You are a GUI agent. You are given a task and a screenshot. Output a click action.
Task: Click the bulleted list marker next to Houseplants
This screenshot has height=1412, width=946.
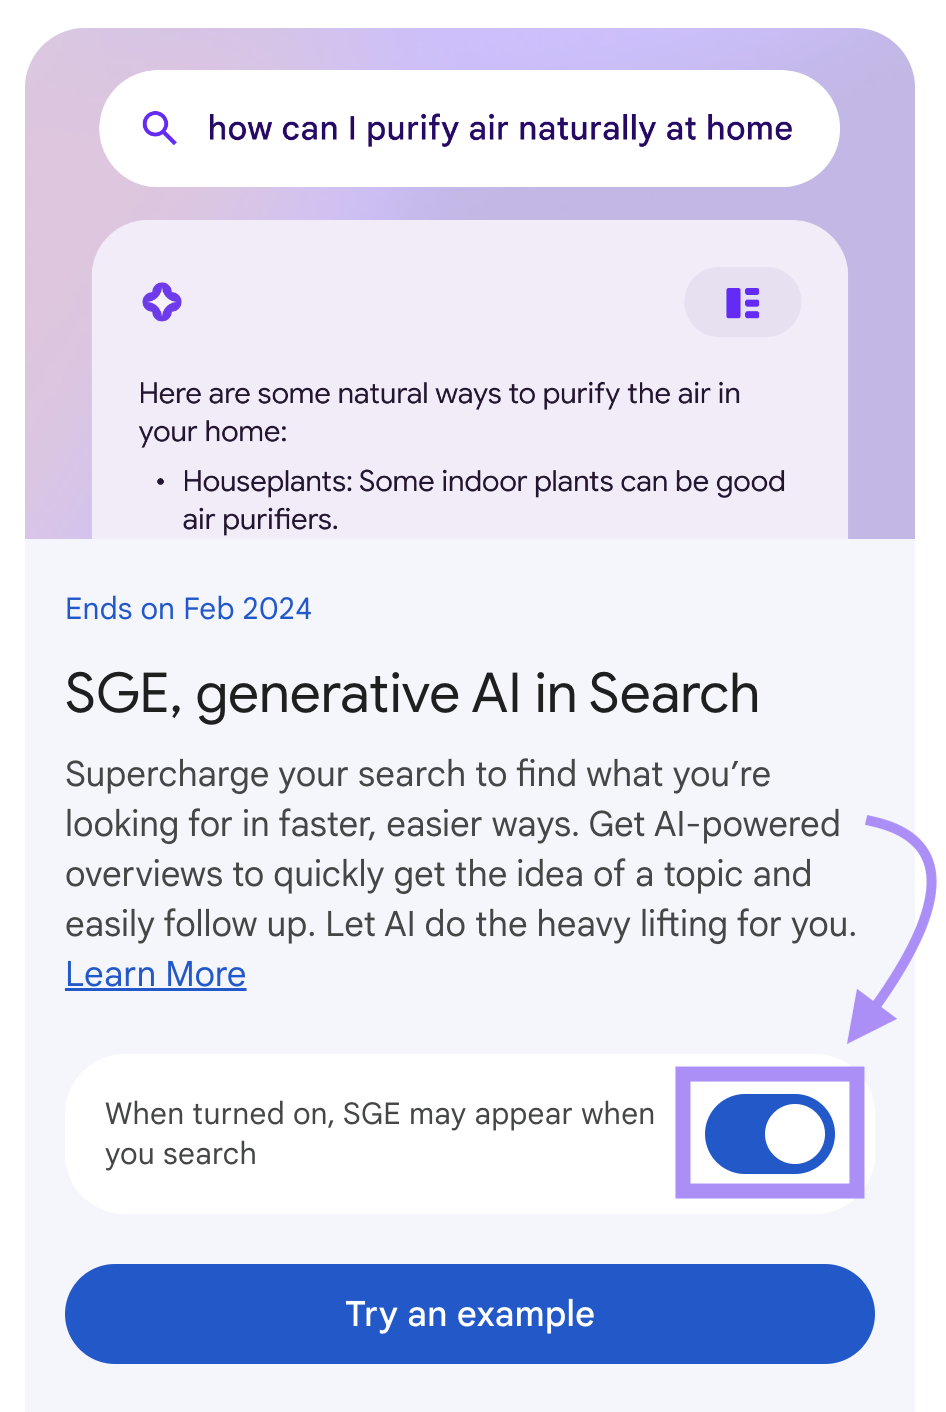[x=160, y=481]
